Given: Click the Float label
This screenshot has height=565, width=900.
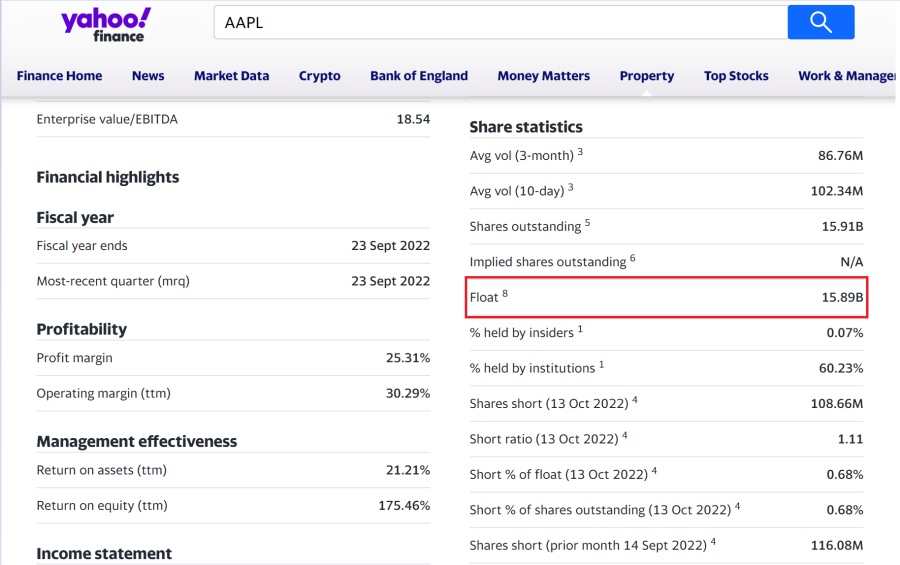Looking at the screenshot, I should click(488, 297).
